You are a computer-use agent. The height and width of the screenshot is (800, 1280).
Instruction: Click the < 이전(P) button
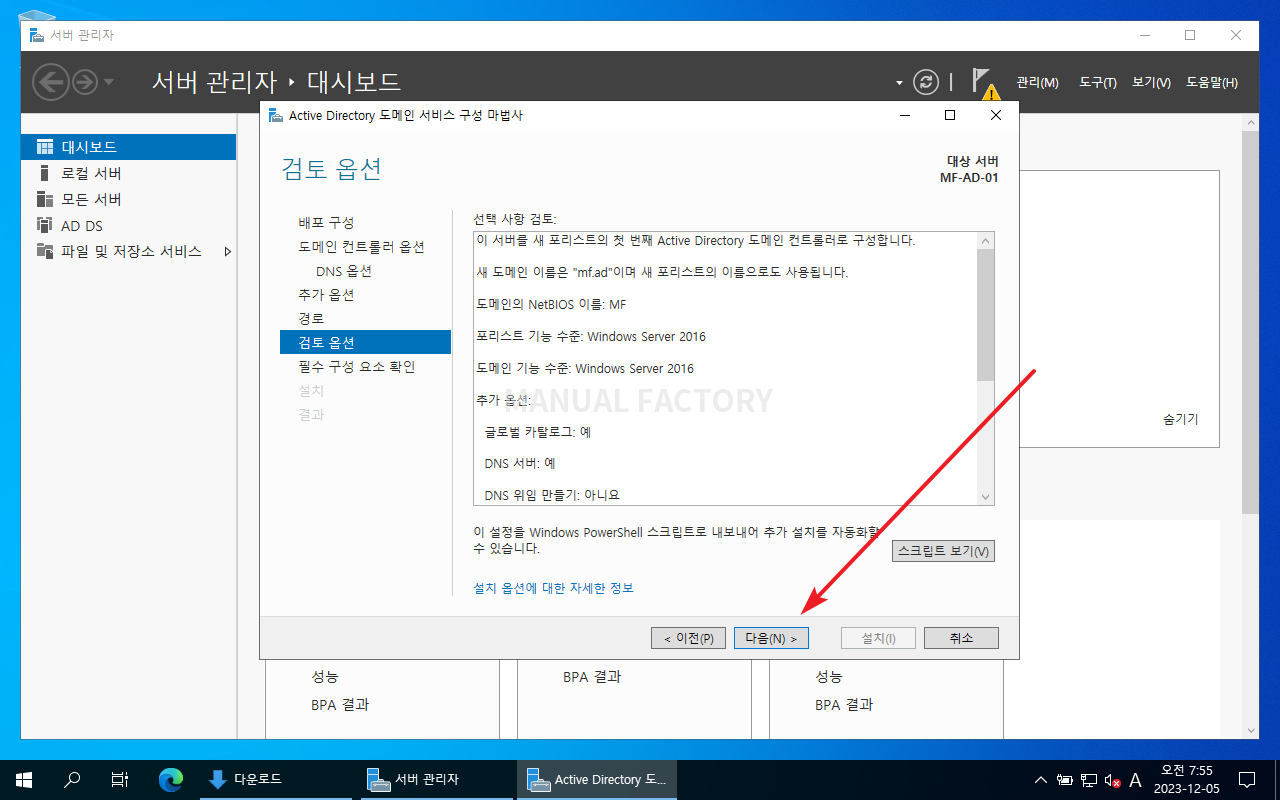coord(688,638)
